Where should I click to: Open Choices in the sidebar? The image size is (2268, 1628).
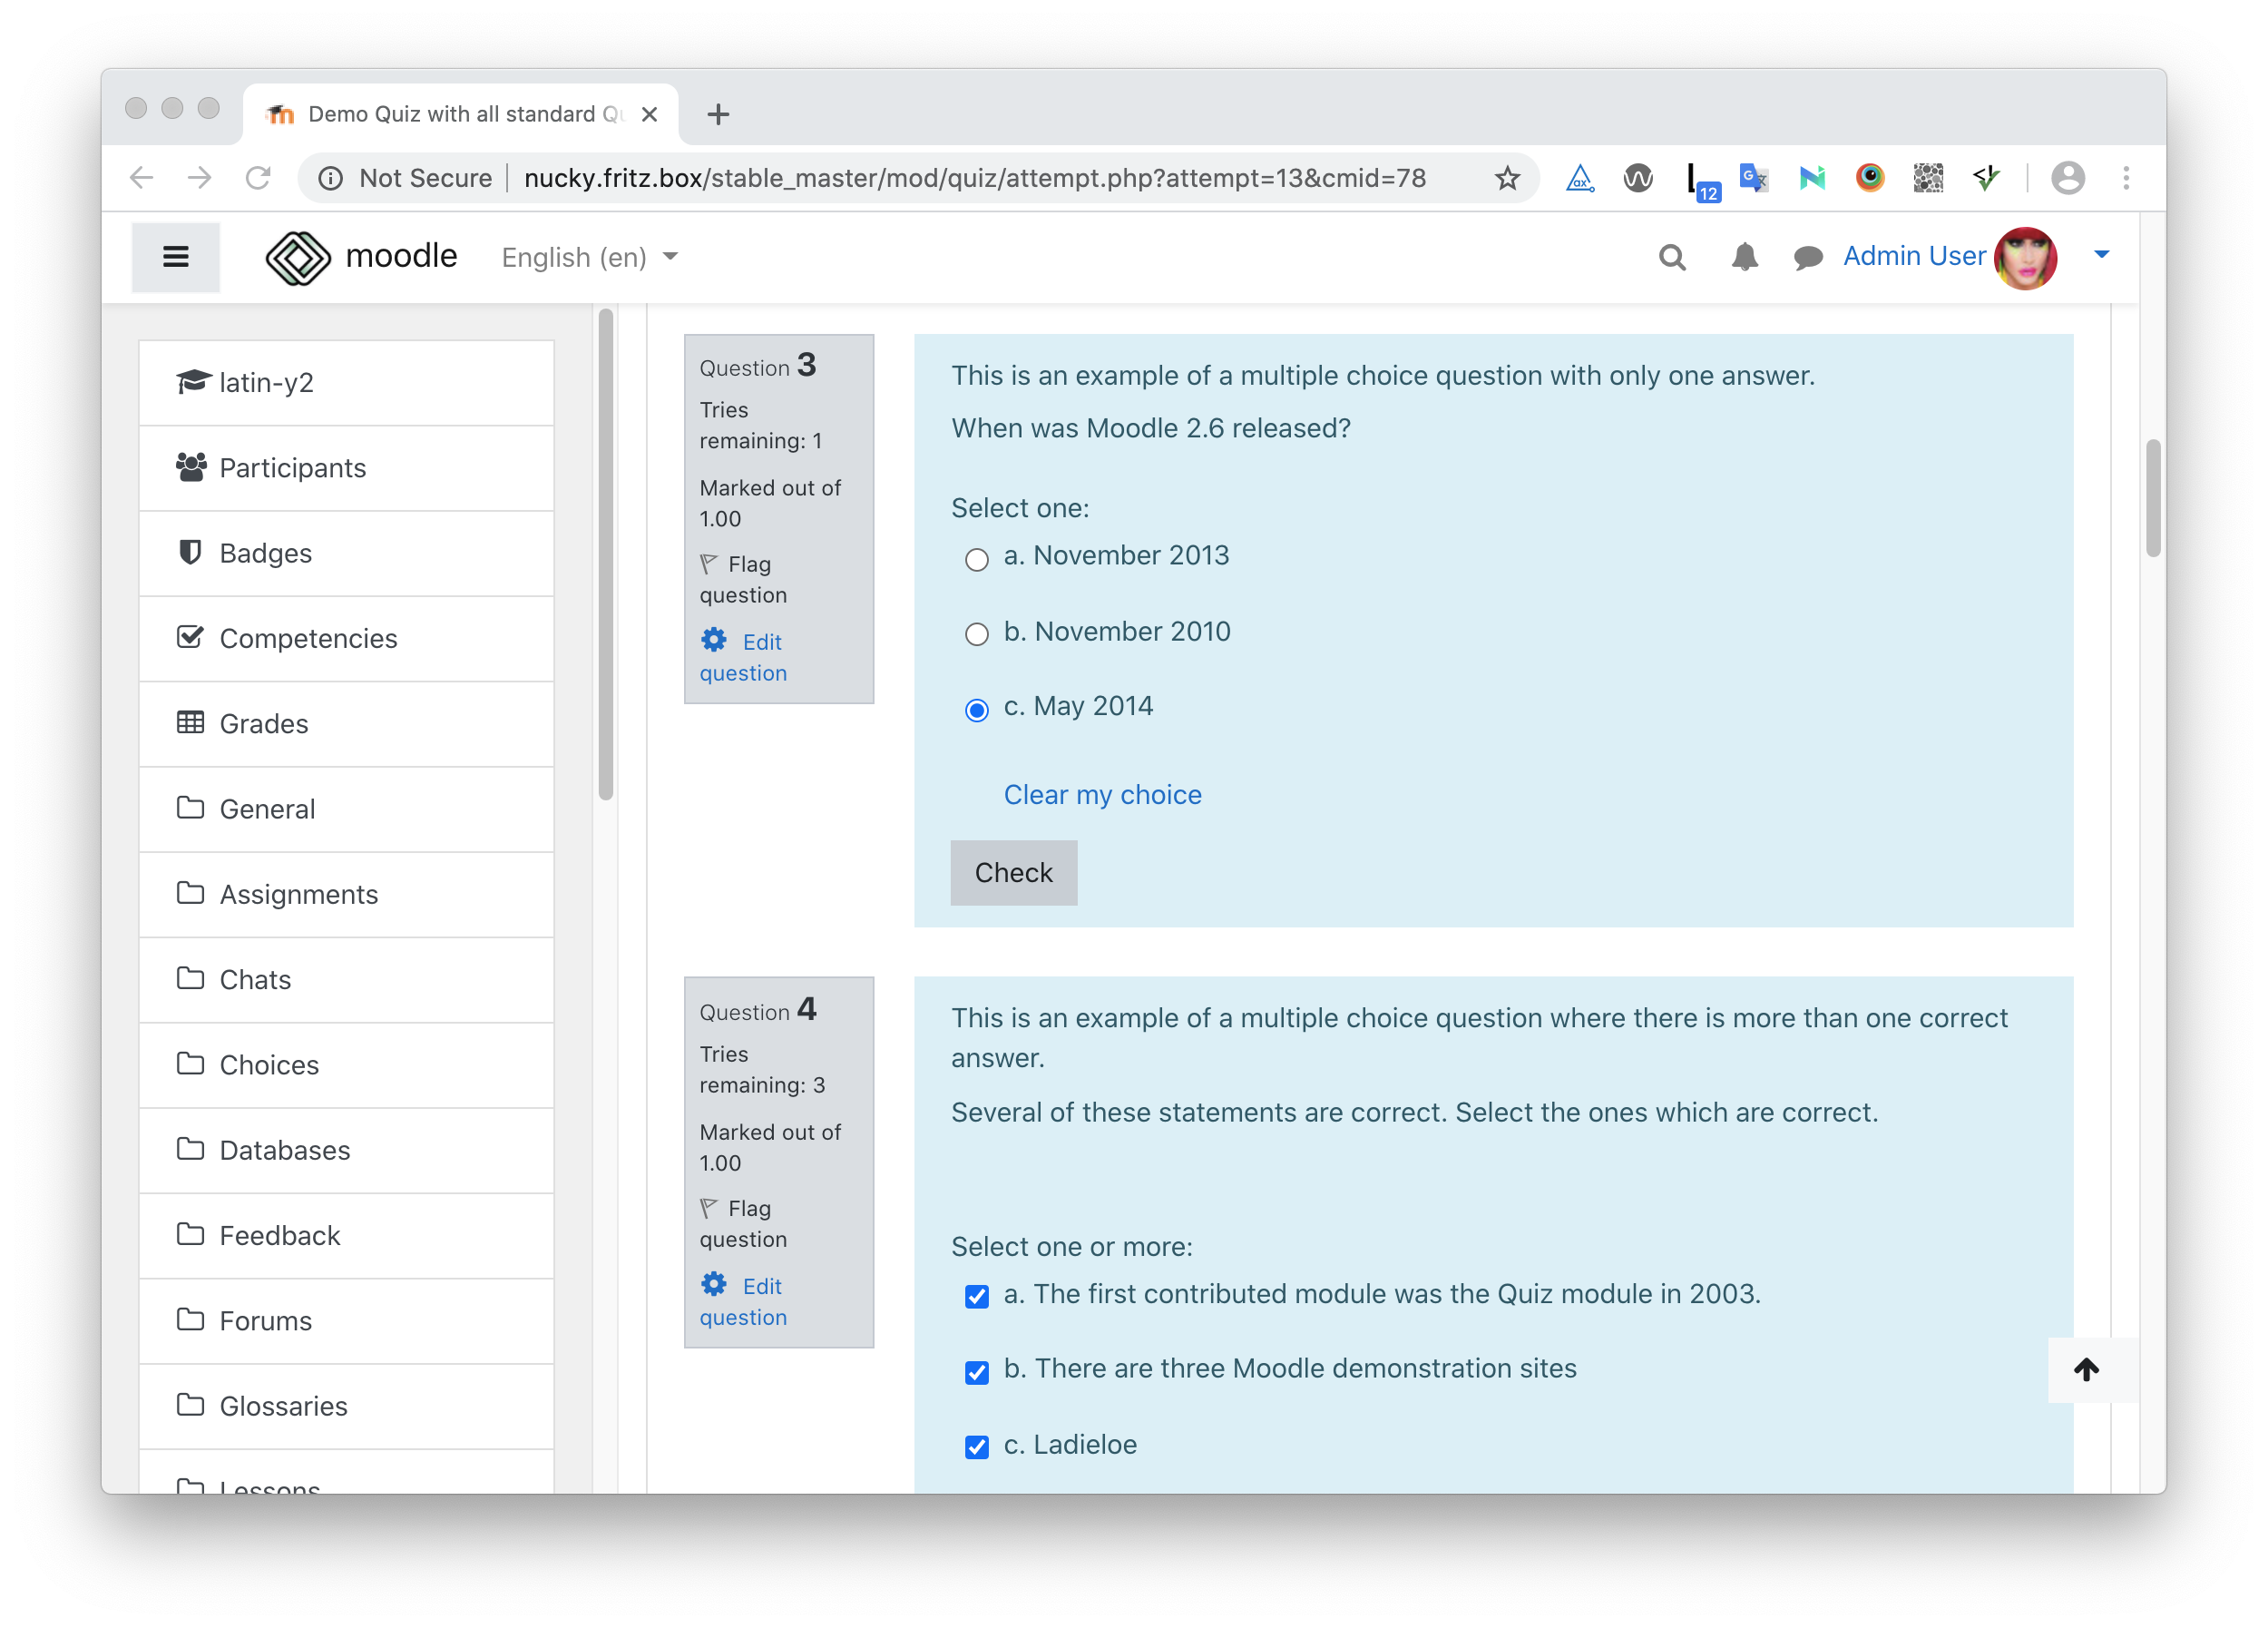[x=346, y=1064]
